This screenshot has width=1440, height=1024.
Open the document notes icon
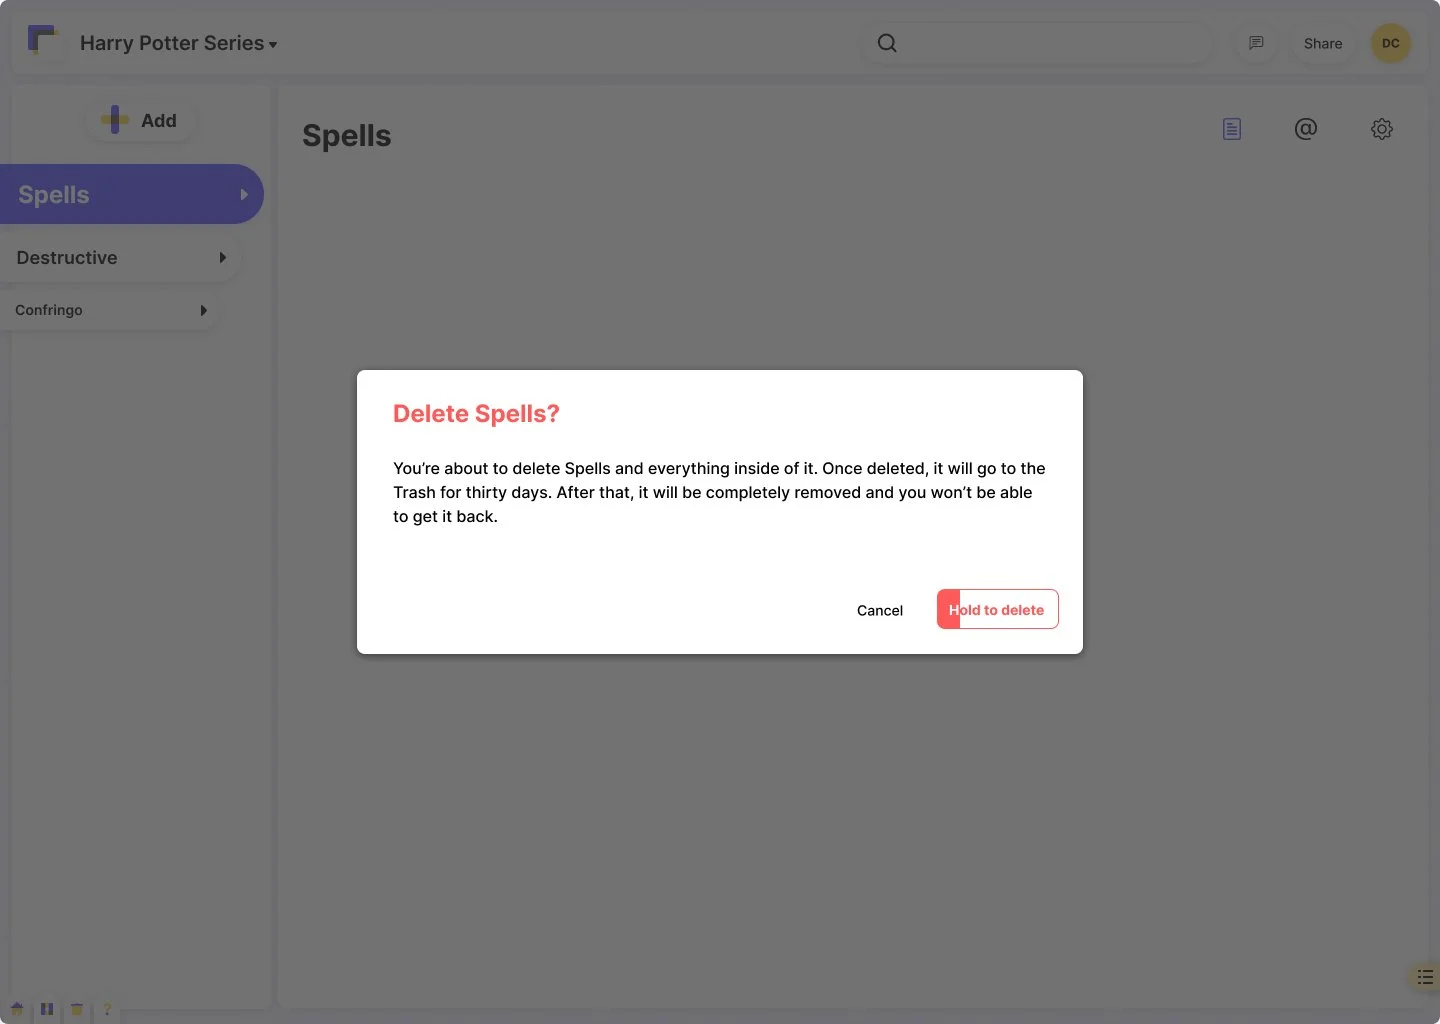[1232, 129]
